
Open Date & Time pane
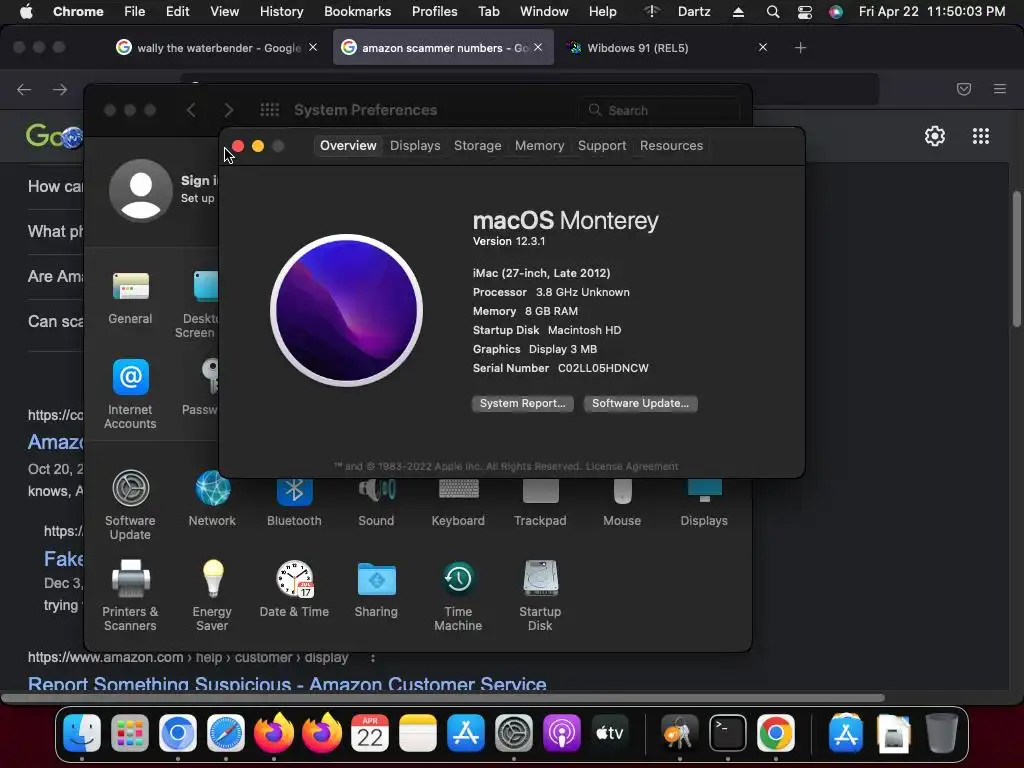(294, 588)
